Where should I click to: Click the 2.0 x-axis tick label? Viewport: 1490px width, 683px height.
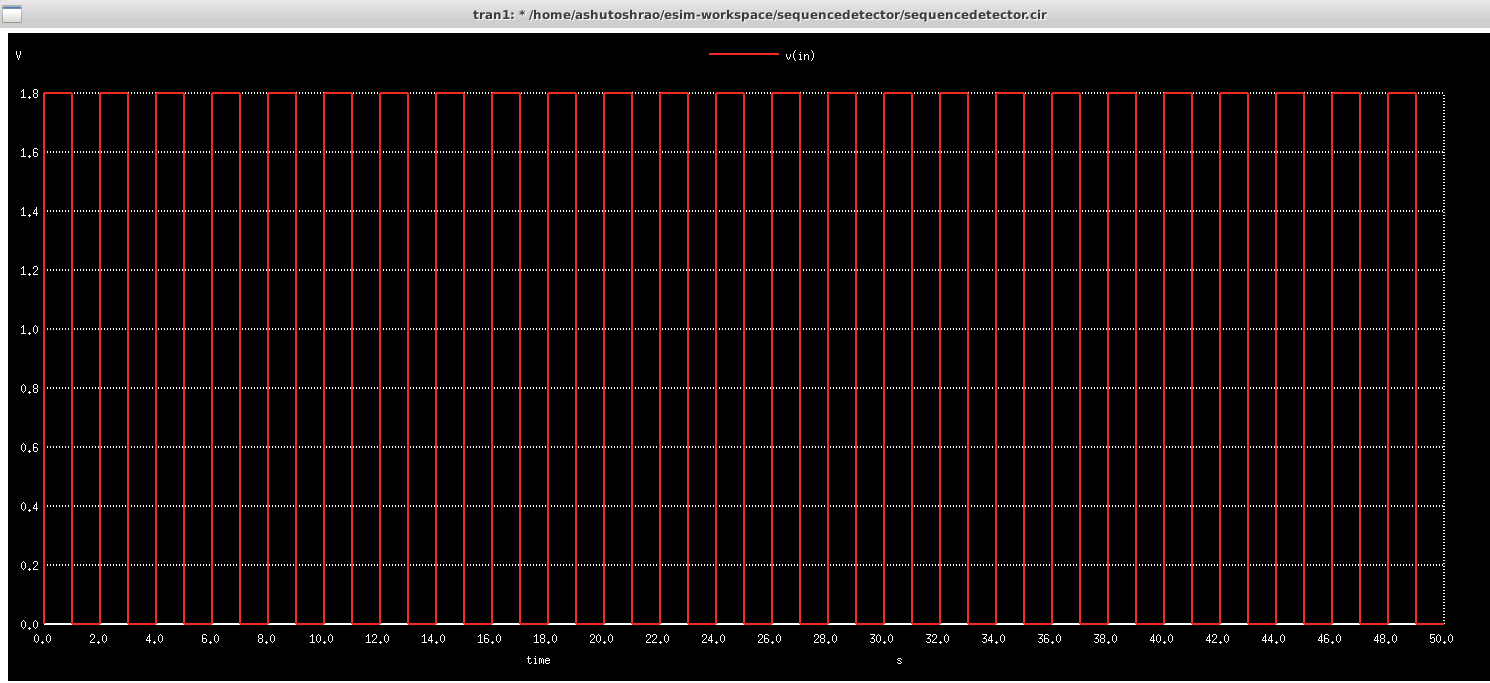98,638
